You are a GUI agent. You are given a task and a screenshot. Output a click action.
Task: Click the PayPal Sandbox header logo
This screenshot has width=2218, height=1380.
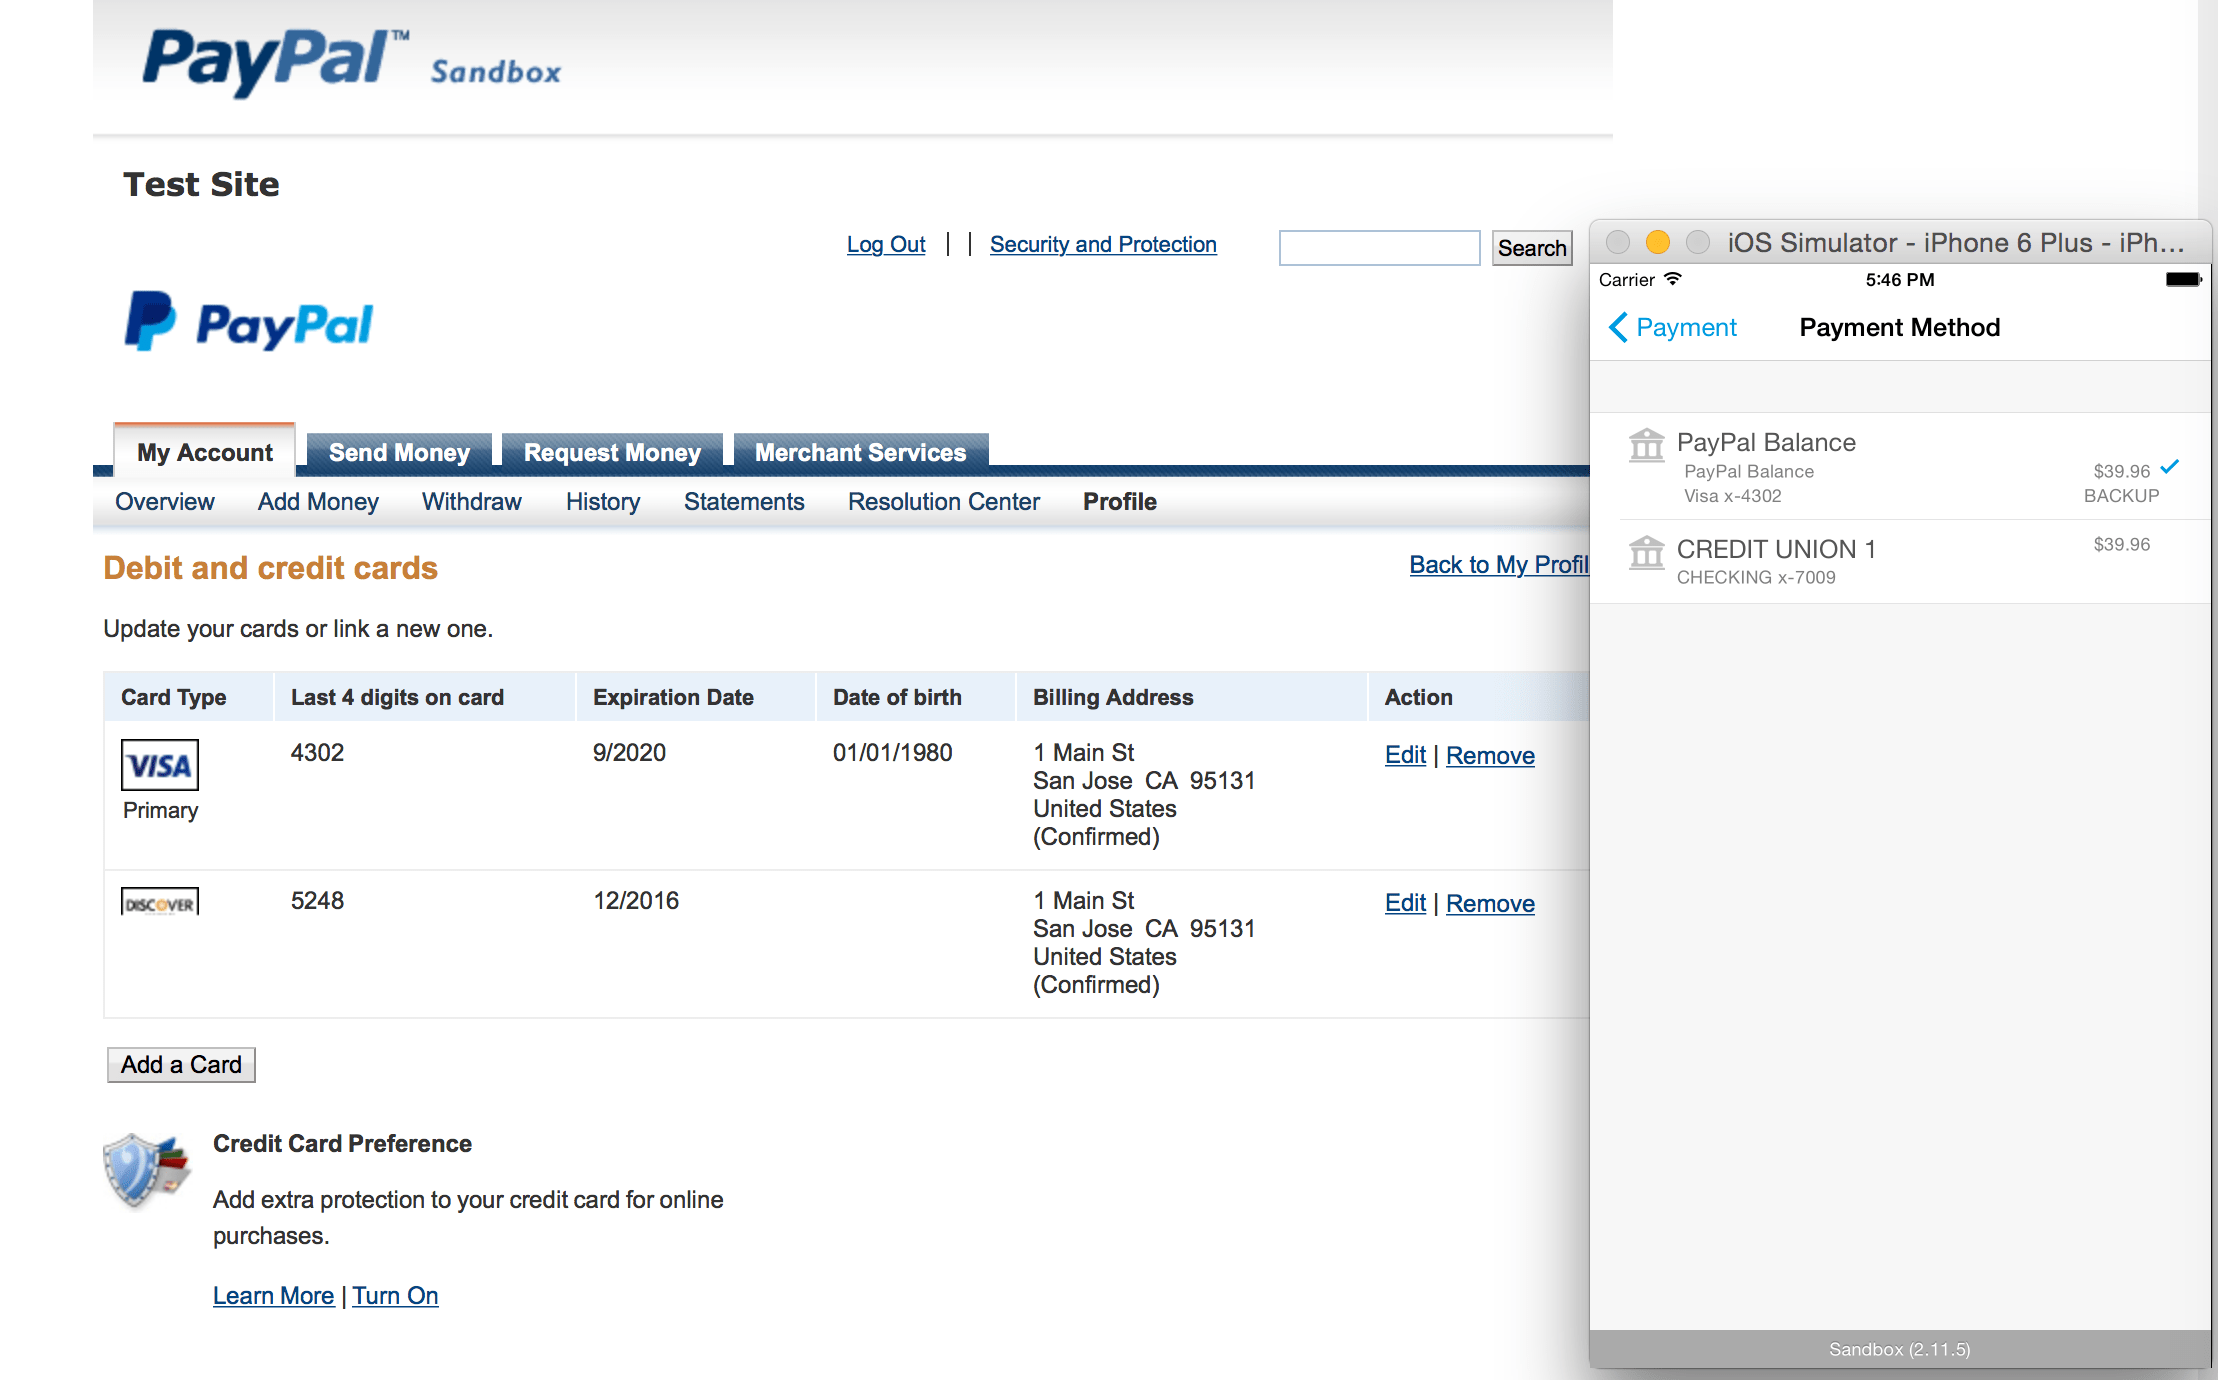(350, 62)
